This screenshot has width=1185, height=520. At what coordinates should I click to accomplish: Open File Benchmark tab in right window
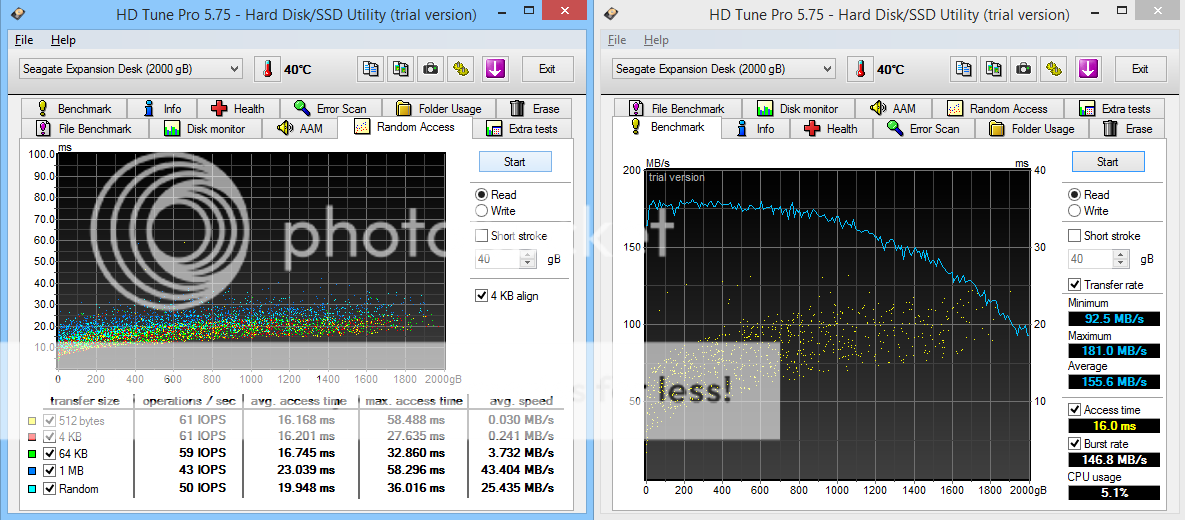pos(678,109)
